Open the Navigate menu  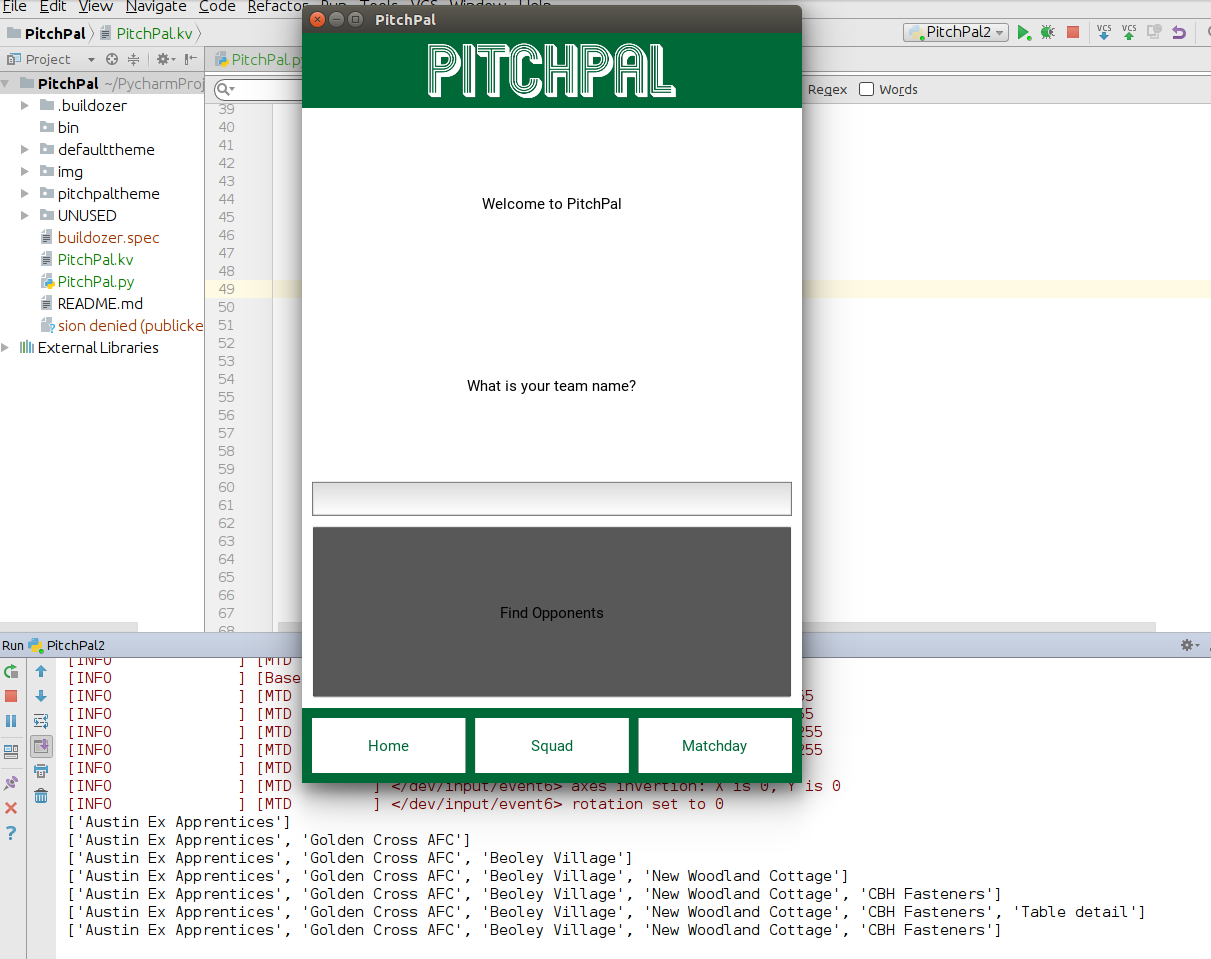click(156, 7)
